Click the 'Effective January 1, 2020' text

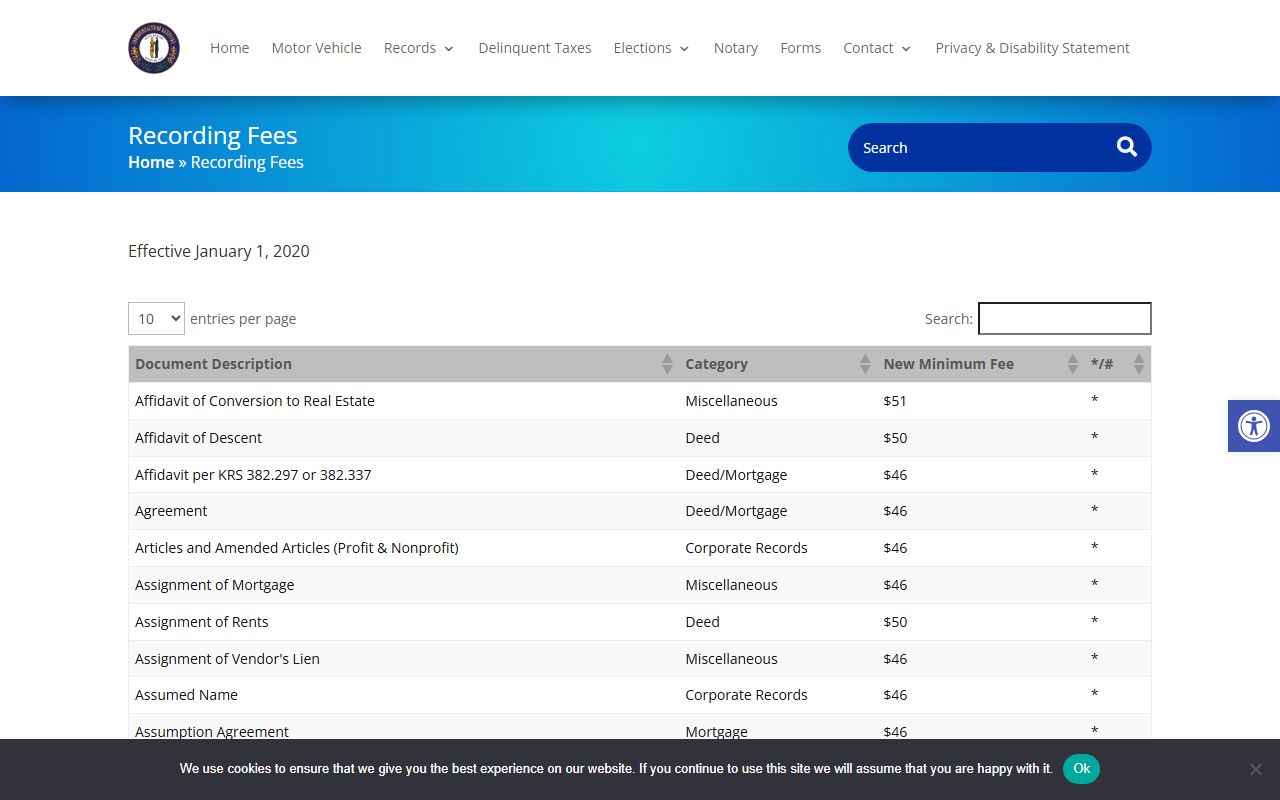pos(219,251)
